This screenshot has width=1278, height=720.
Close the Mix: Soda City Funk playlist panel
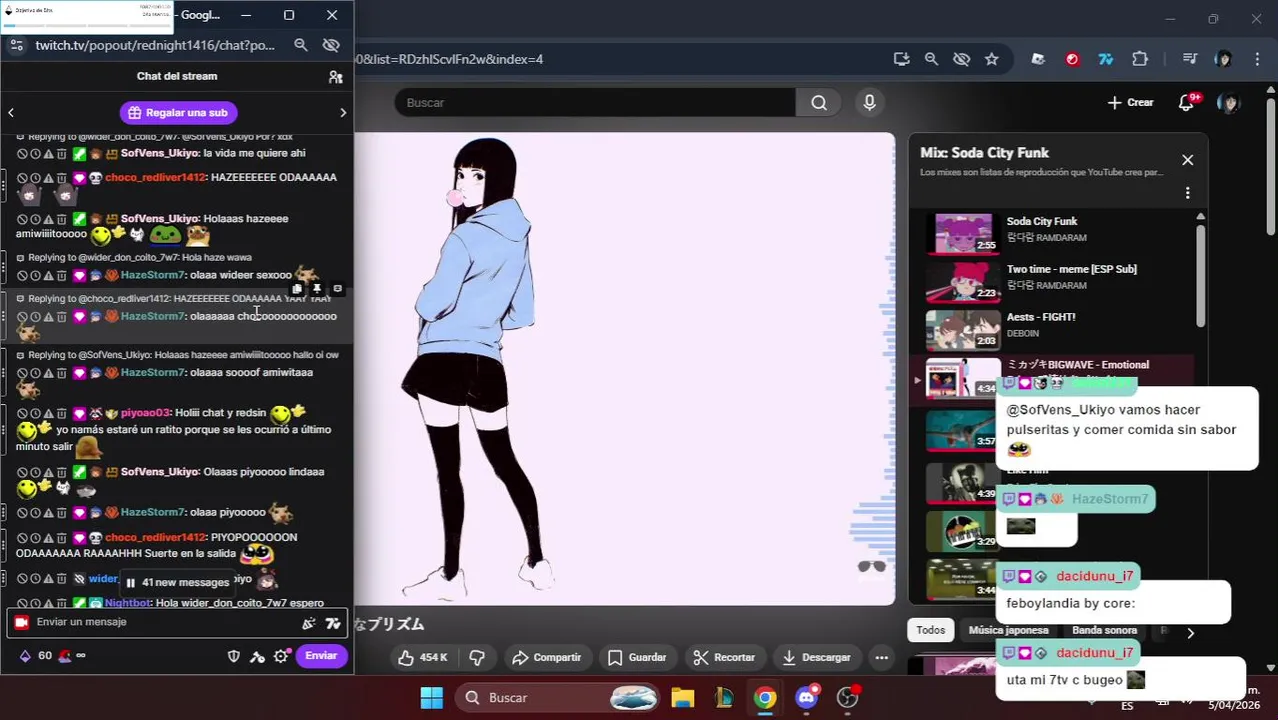1187,160
